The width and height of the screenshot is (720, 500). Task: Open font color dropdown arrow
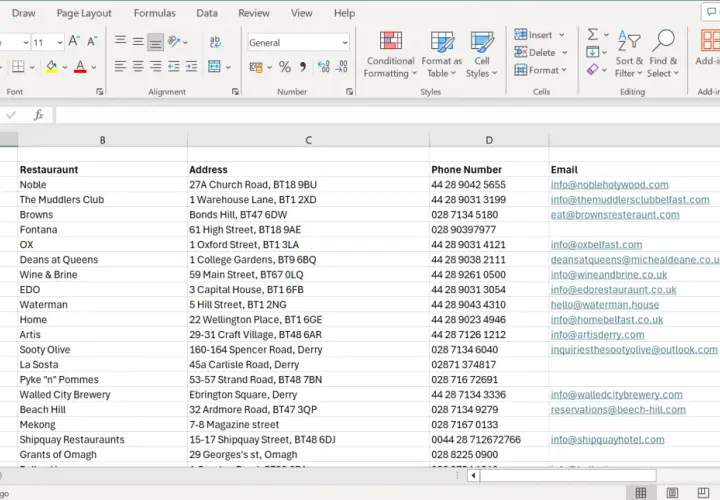click(x=94, y=67)
